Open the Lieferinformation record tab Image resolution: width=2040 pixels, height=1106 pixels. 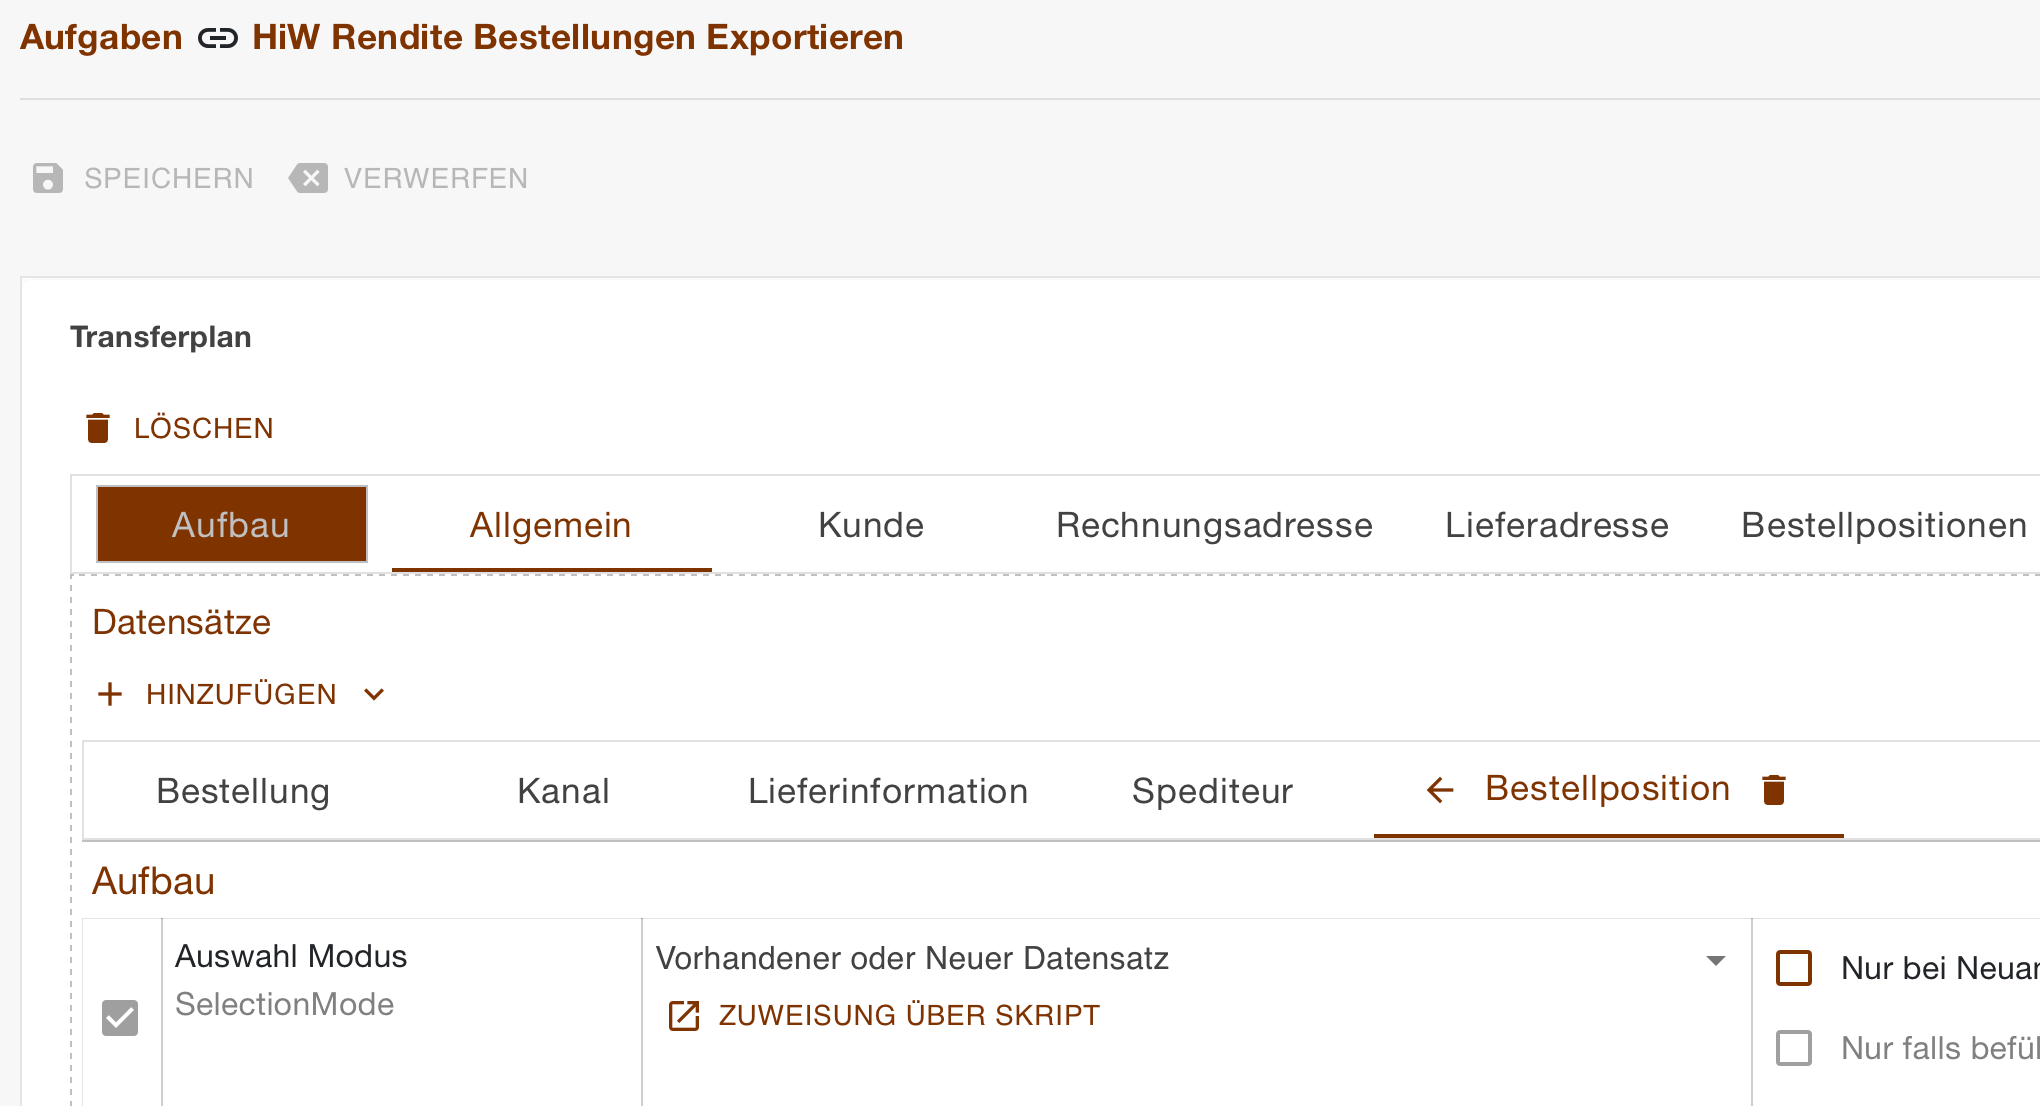(x=888, y=790)
